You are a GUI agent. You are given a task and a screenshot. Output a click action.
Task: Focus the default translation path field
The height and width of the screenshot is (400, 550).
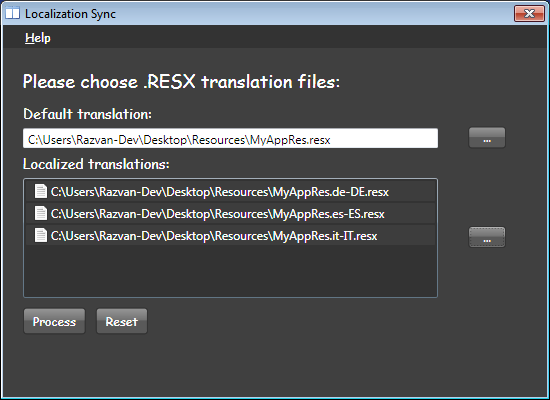230,138
